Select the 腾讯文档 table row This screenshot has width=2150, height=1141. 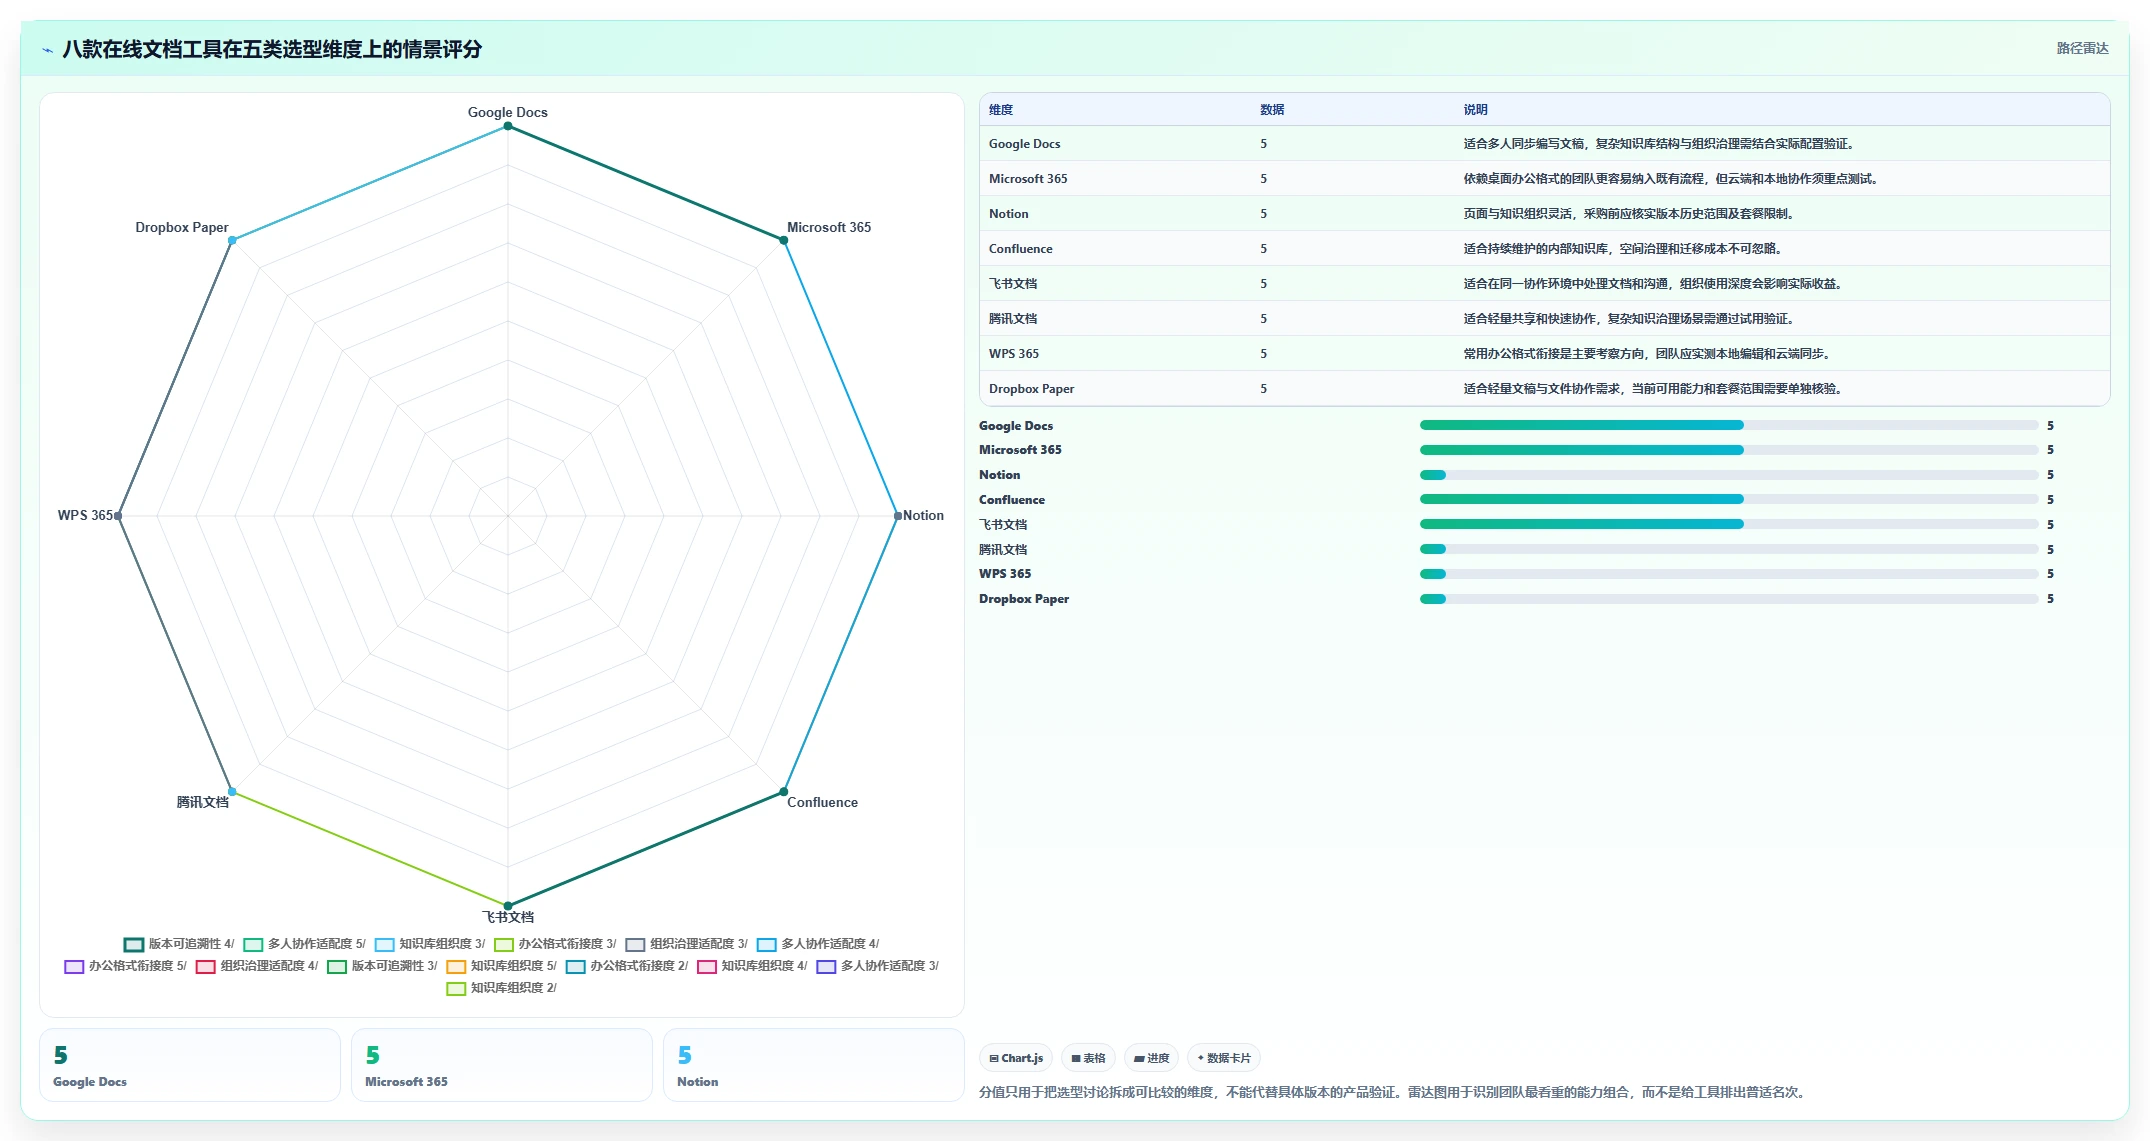tap(1544, 319)
